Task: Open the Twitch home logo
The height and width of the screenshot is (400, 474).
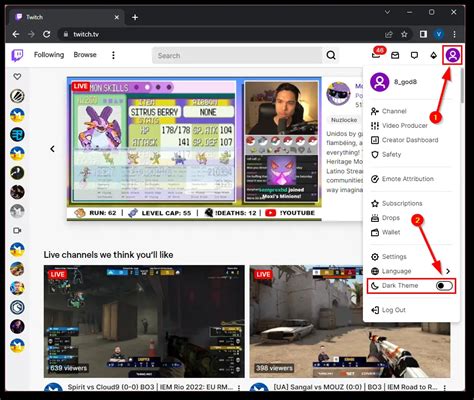Action: pos(17,55)
